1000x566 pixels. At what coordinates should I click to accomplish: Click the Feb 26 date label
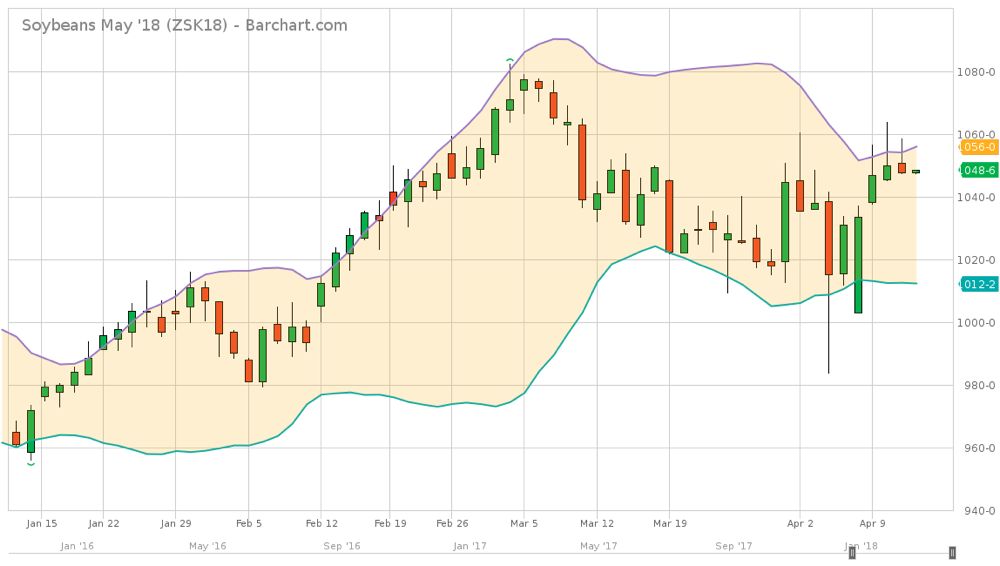point(452,524)
